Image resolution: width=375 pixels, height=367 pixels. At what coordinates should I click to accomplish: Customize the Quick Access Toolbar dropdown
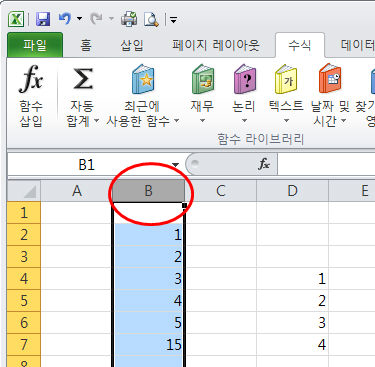coord(173,20)
